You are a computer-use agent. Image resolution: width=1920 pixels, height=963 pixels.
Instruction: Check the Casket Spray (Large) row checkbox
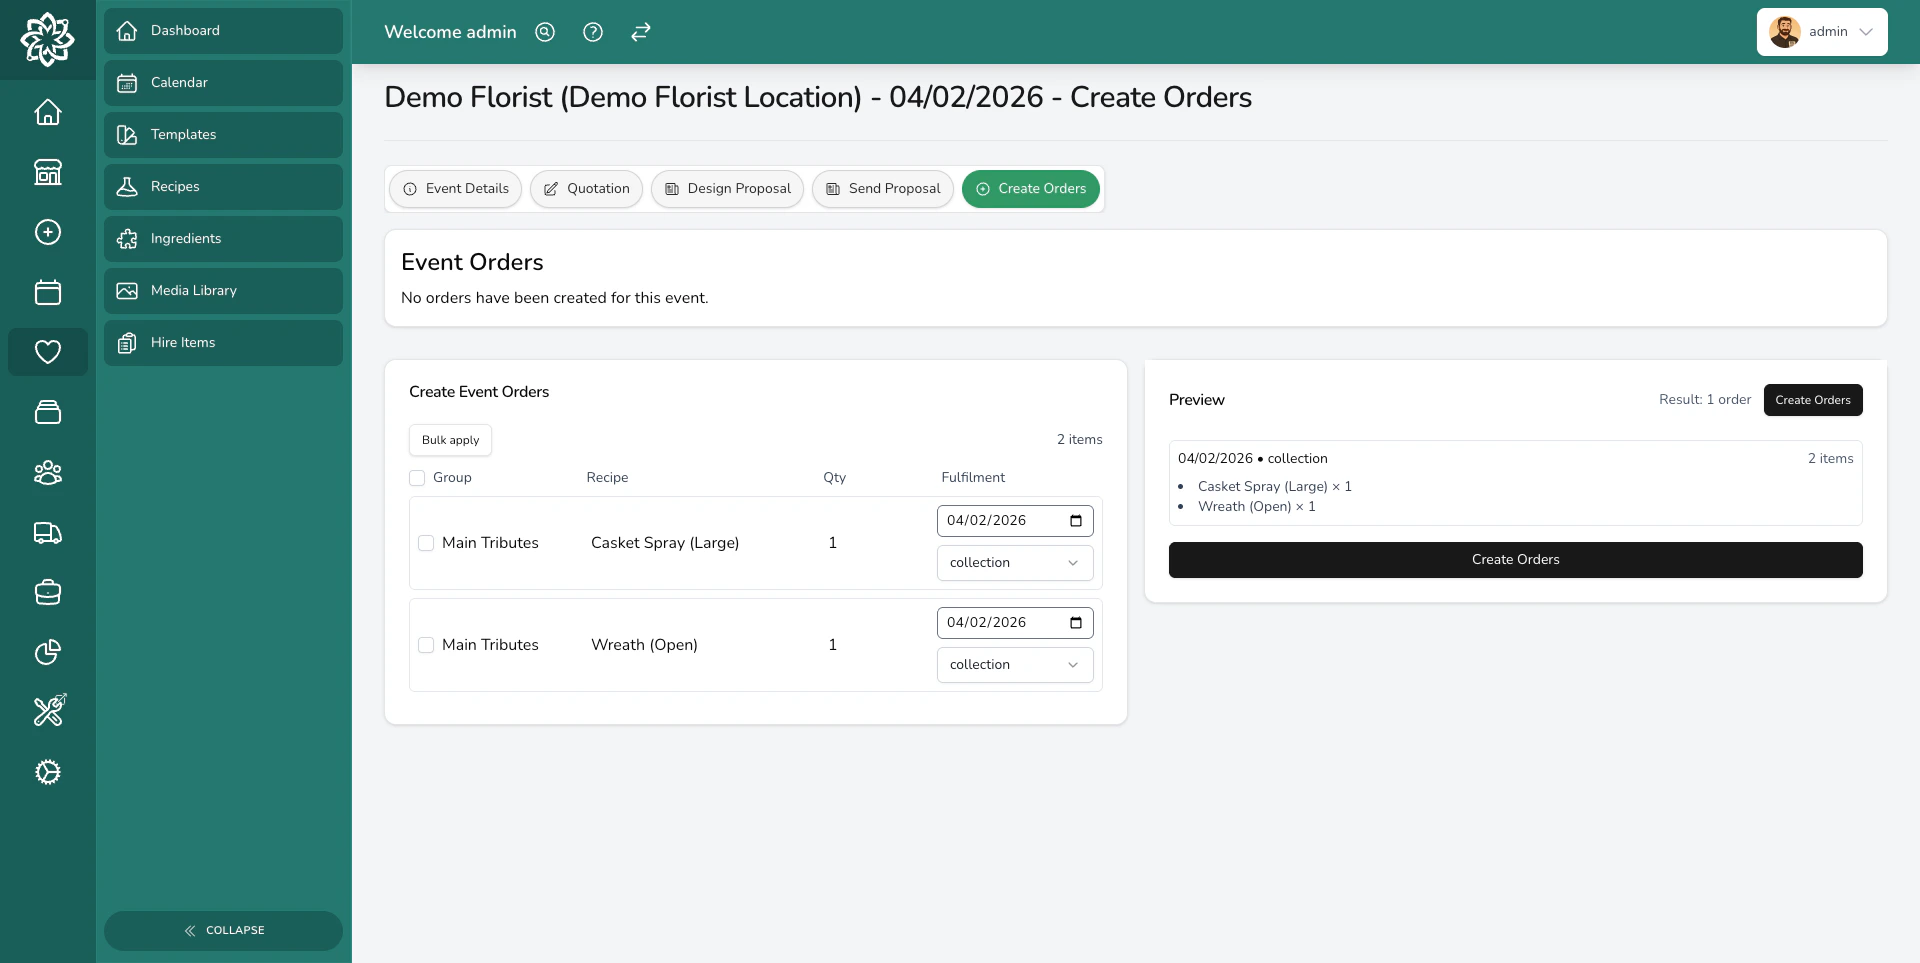click(x=426, y=543)
